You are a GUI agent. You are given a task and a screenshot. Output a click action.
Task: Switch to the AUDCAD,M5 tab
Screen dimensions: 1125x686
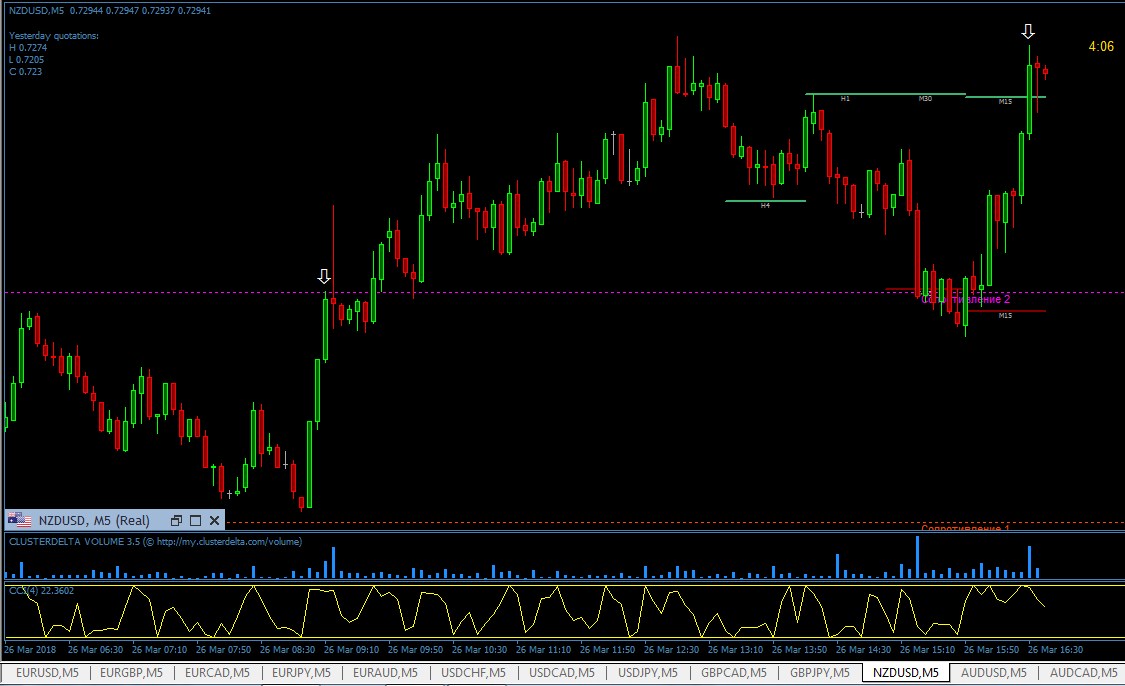[x=1084, y=672]
